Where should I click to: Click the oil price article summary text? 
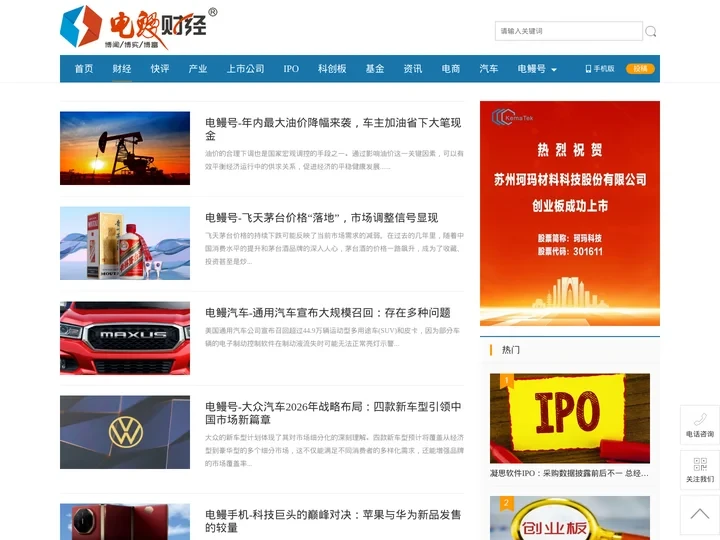(x=334, y=160)
